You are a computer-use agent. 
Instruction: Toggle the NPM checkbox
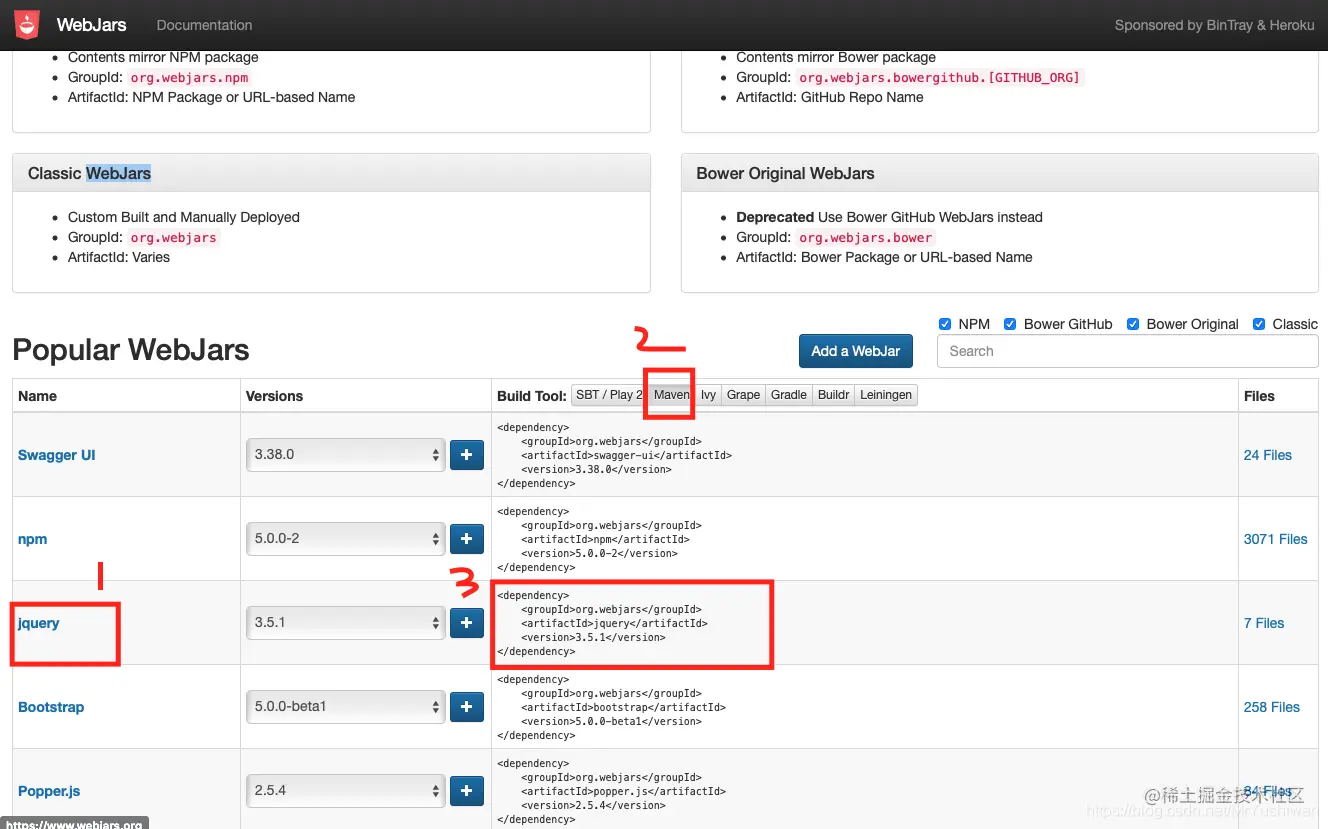click(945, 324)
